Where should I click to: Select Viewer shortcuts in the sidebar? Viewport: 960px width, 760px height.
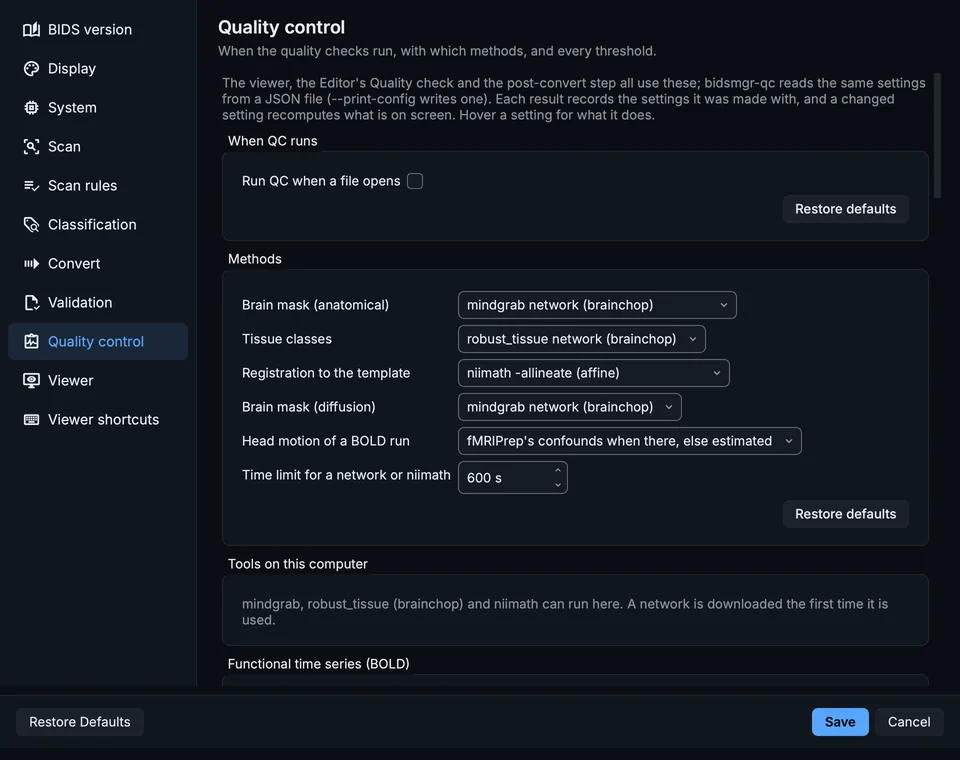pyautogui.click(x=98, y=420)
